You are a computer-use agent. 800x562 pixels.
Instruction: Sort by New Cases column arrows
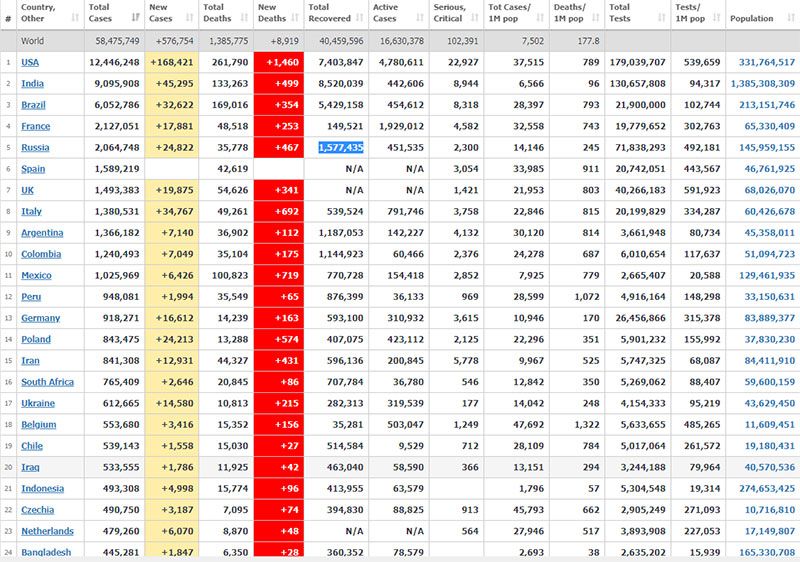pos(190,18)
